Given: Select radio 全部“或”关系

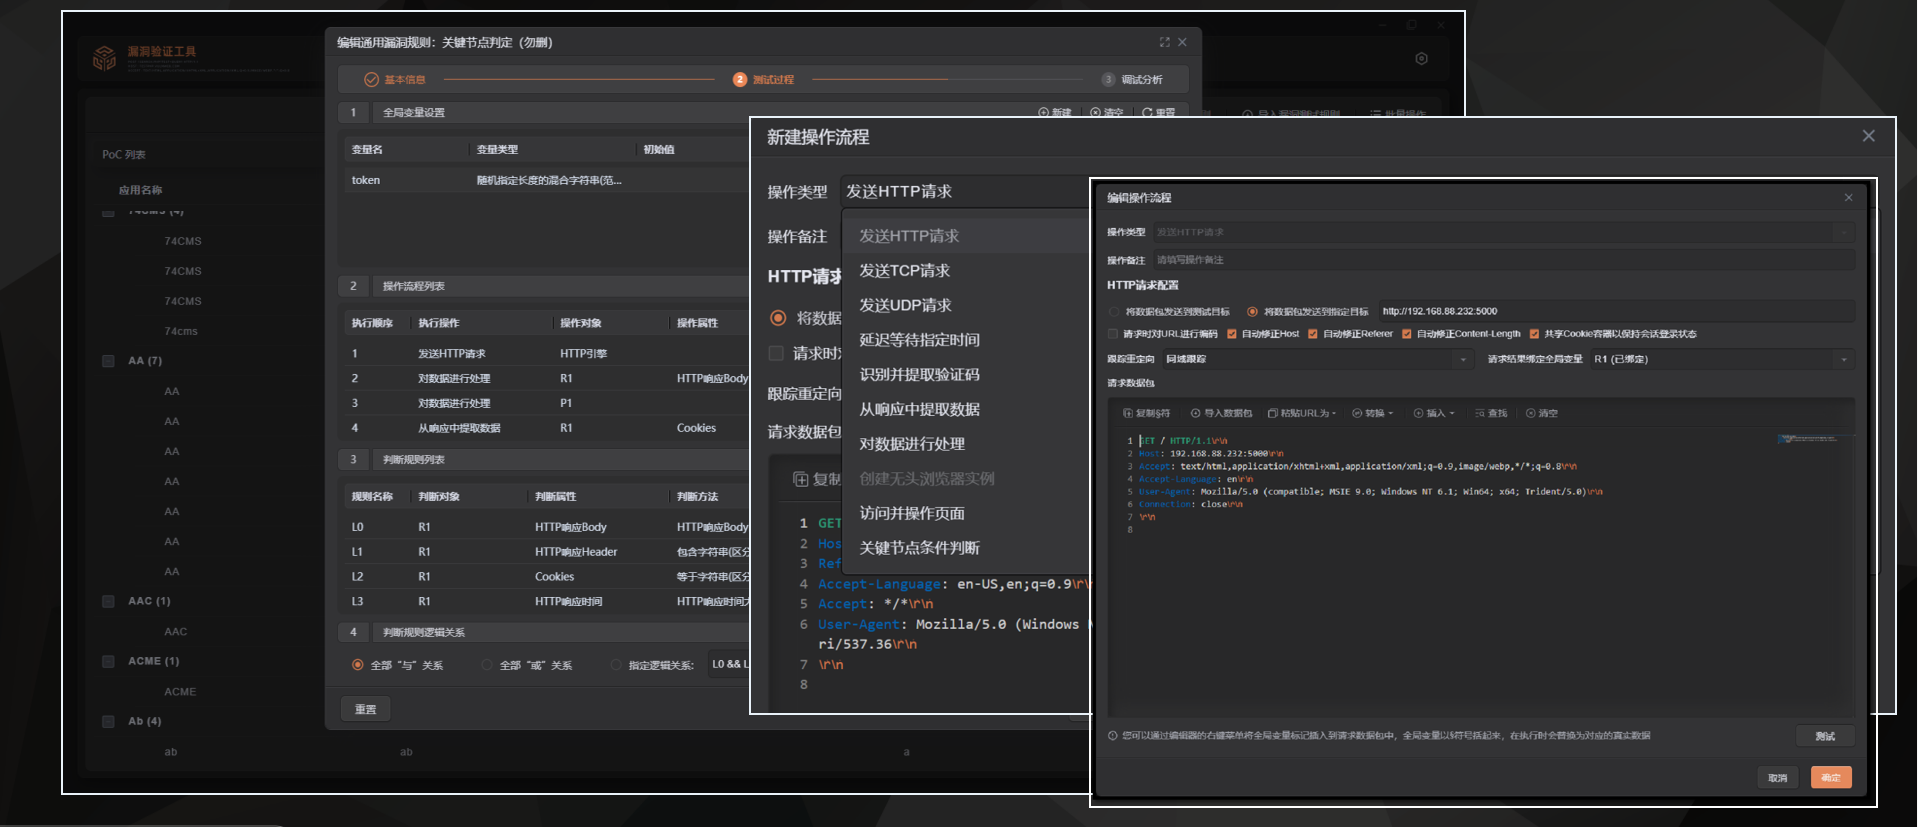Looking at the screenshot, I should (487, 665).
